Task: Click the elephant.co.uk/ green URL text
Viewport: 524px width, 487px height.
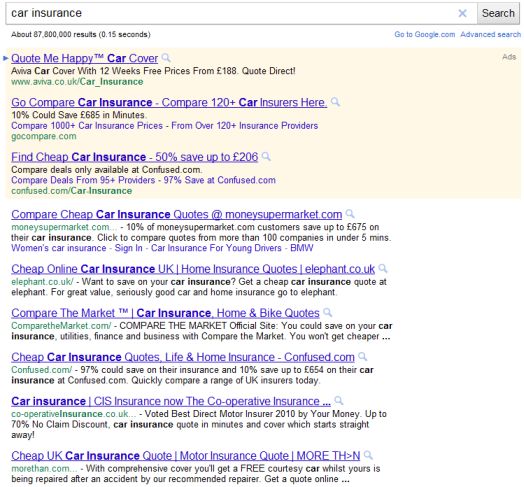Action: (42, 282)
